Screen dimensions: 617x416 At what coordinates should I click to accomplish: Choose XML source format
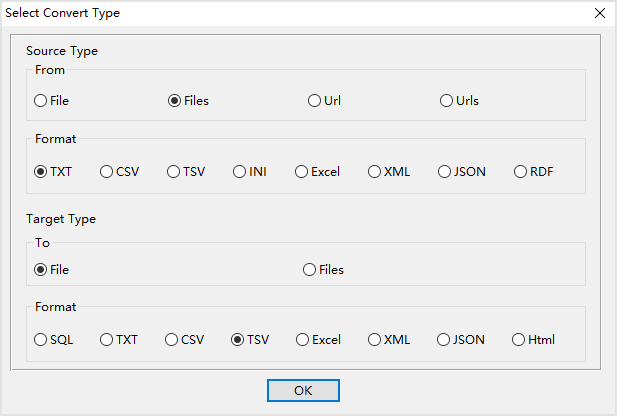[x=375, y=171]
